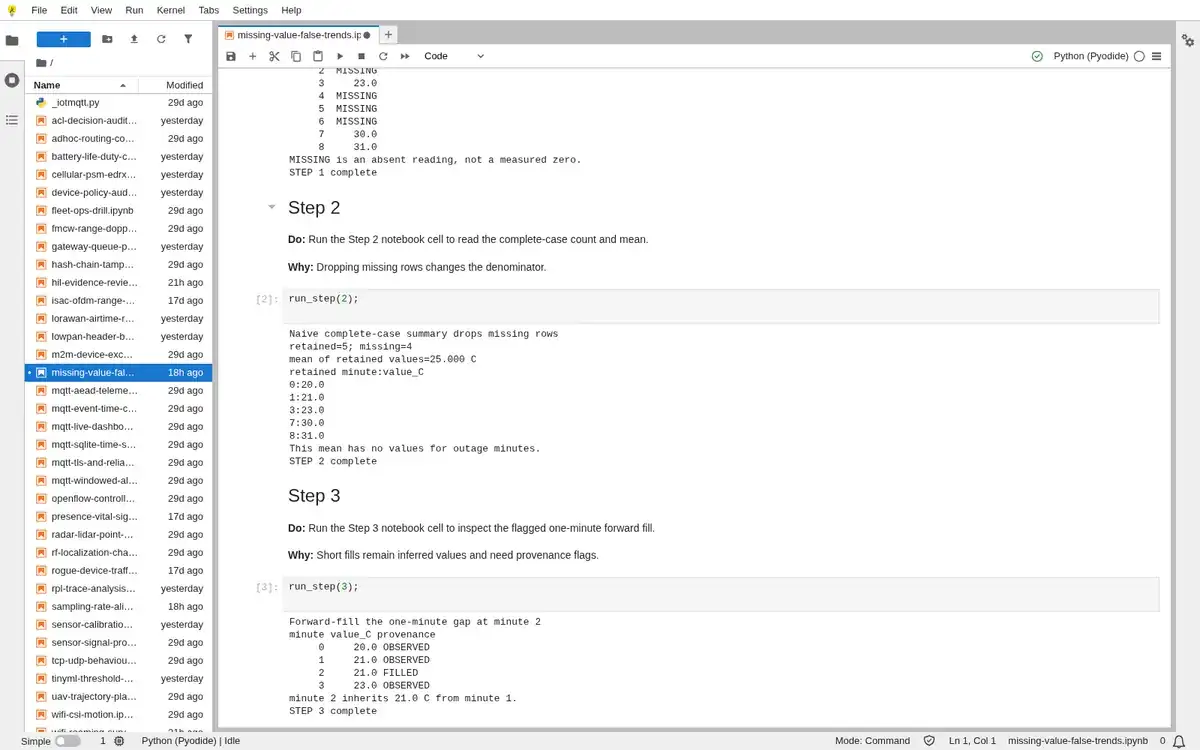The height and width of the screenshot is (750, 1200).
Task: Toggle Simple mode switch in status bar
Action: [67, 741]
